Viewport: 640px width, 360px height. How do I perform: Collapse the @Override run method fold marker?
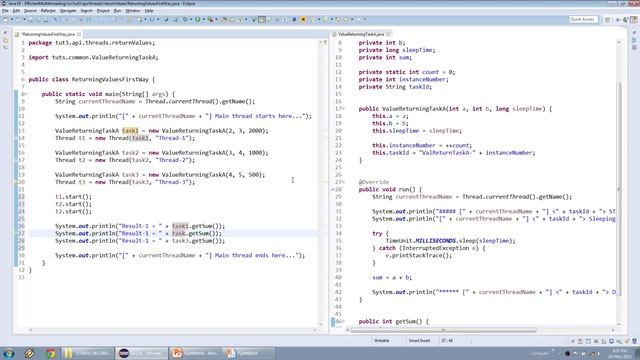coord(344,182)
